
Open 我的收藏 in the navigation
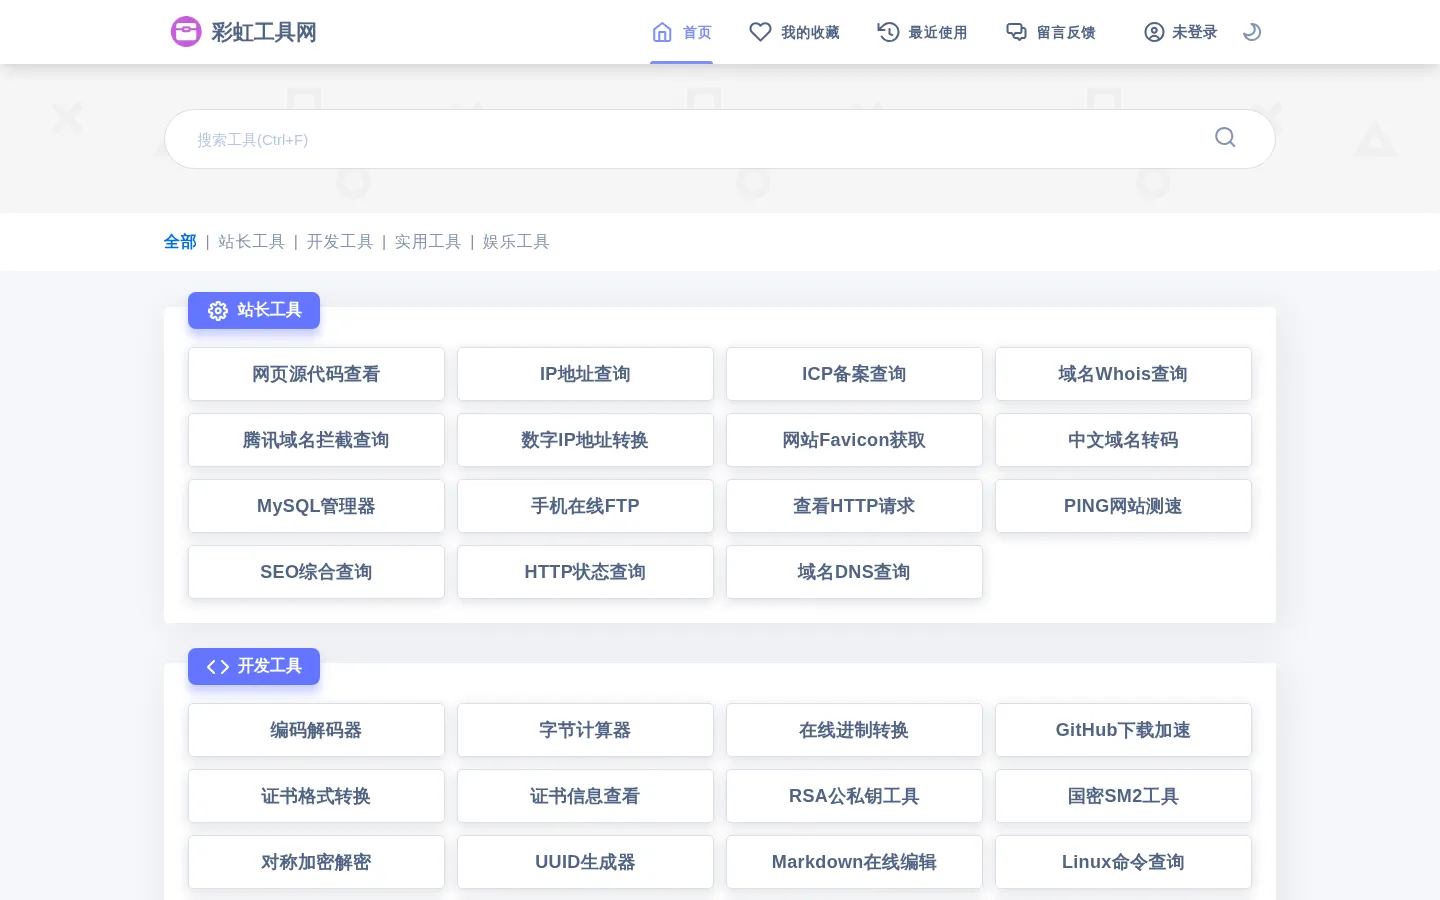click(795, 32)
